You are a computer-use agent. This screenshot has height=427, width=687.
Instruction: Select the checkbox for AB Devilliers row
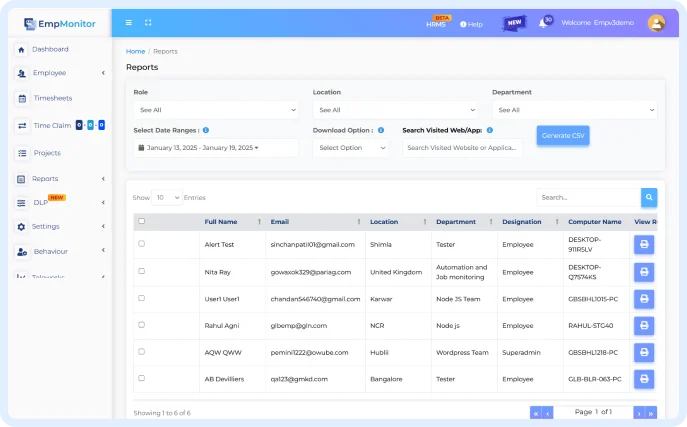click(142, 379)
